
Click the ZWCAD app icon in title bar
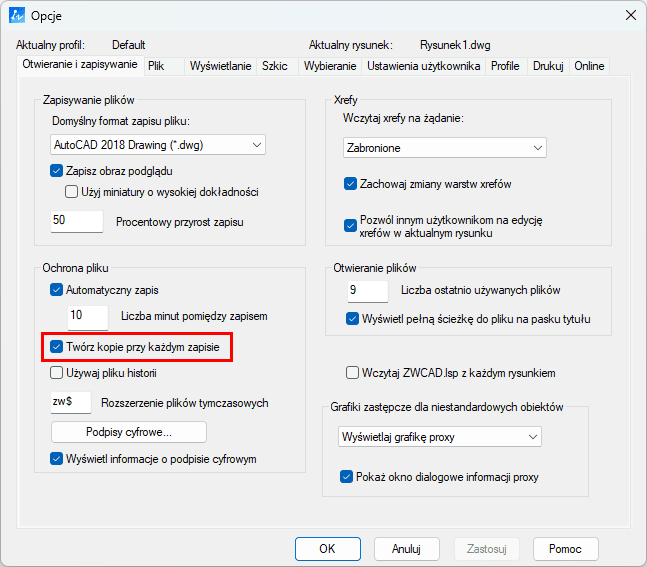click(16, 15)
